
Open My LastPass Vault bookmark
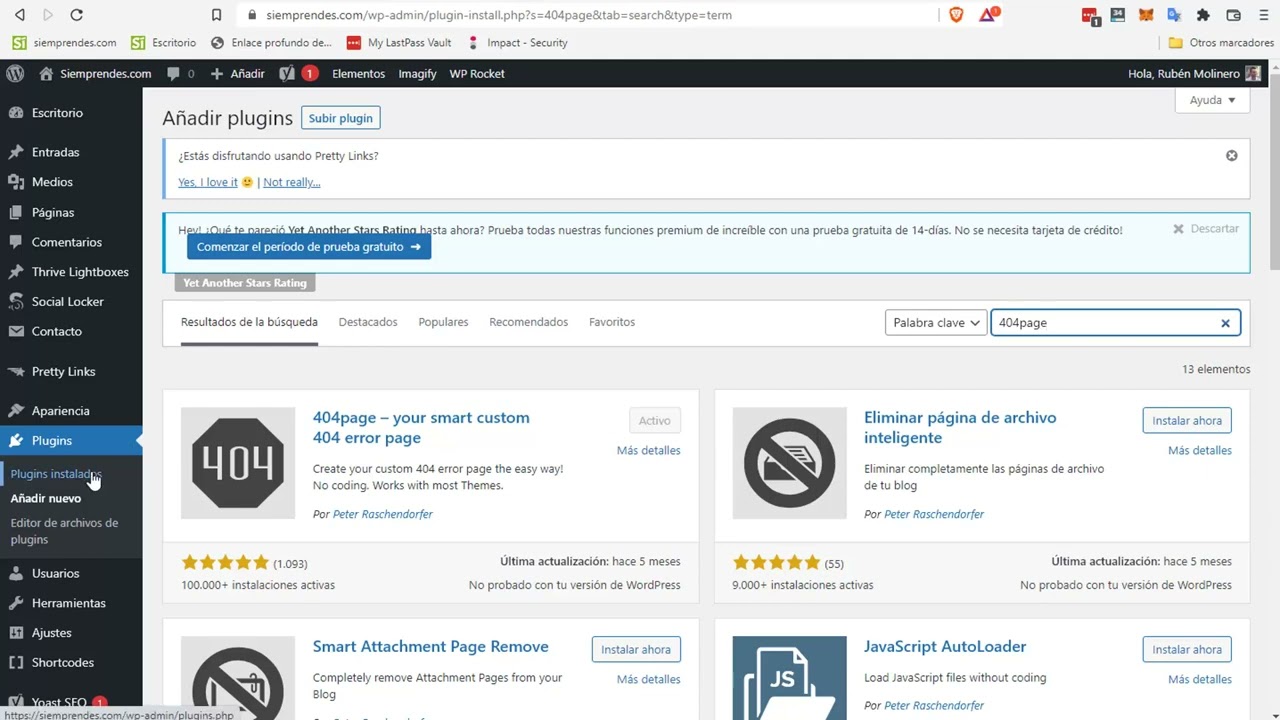(399, 43)
